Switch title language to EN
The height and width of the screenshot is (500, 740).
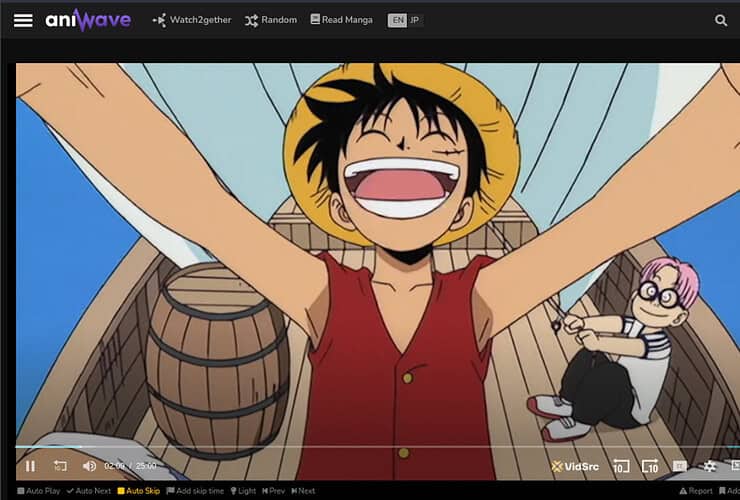(x=397, y=20)
